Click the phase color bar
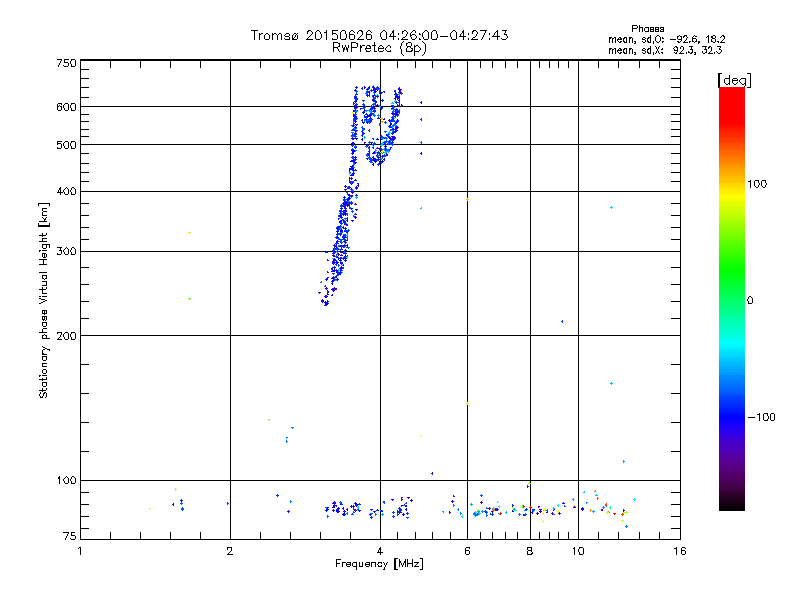Screen dimensions: 800x600 click(x=732, y=298)
